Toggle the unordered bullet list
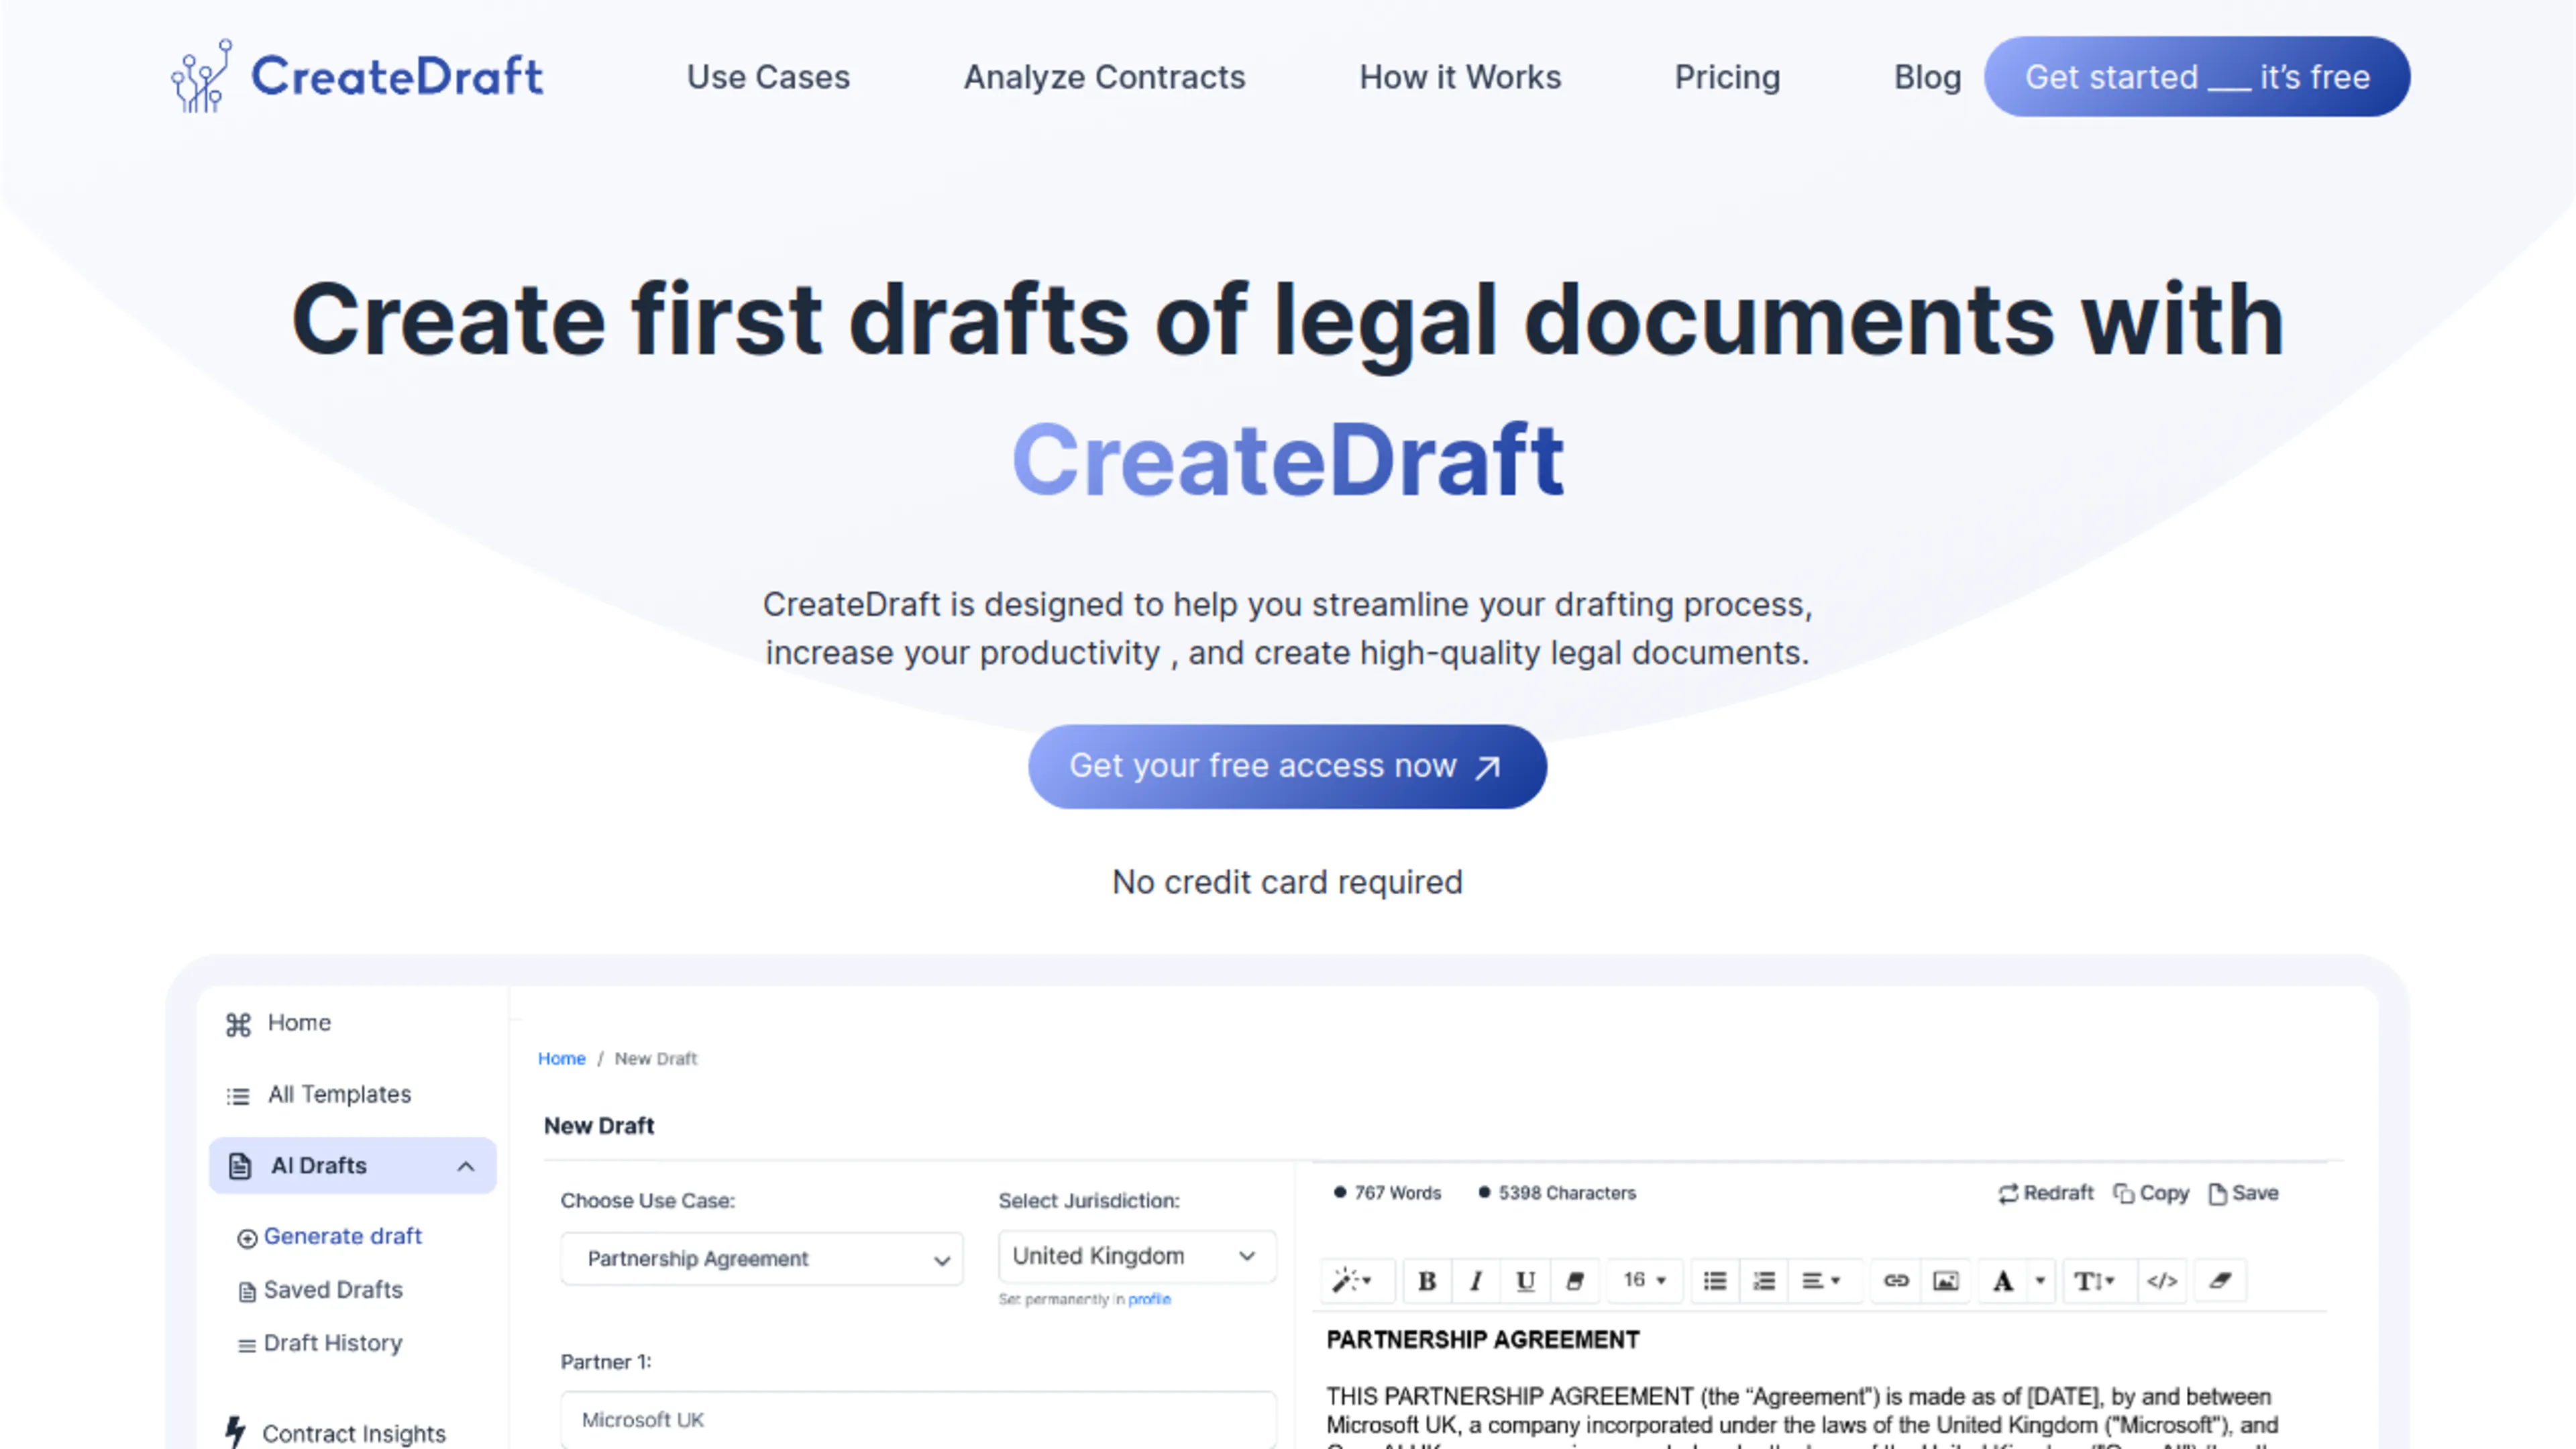Viewport: 2576px width, 1449px height. 1715,1280
